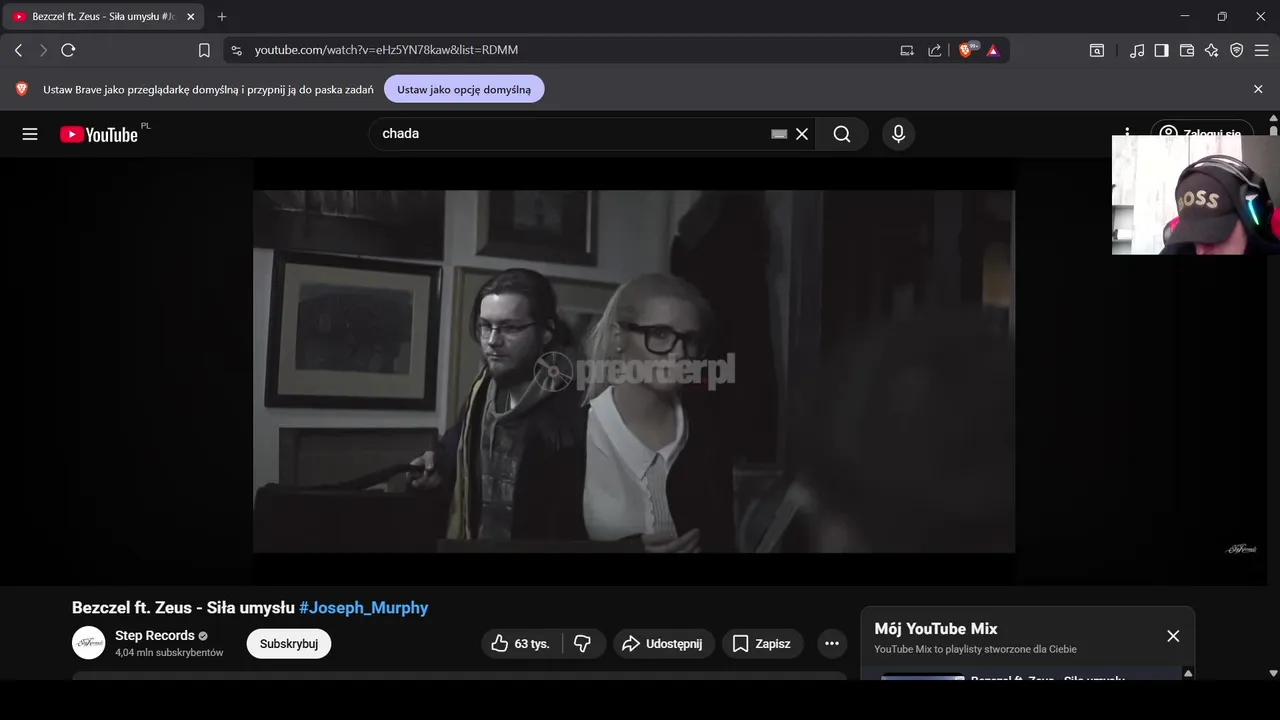Open Brave Leo AI sparkle icon
Image resolution: width=1280 pixels, height=720 pixels.
[x=1212, y=50]
